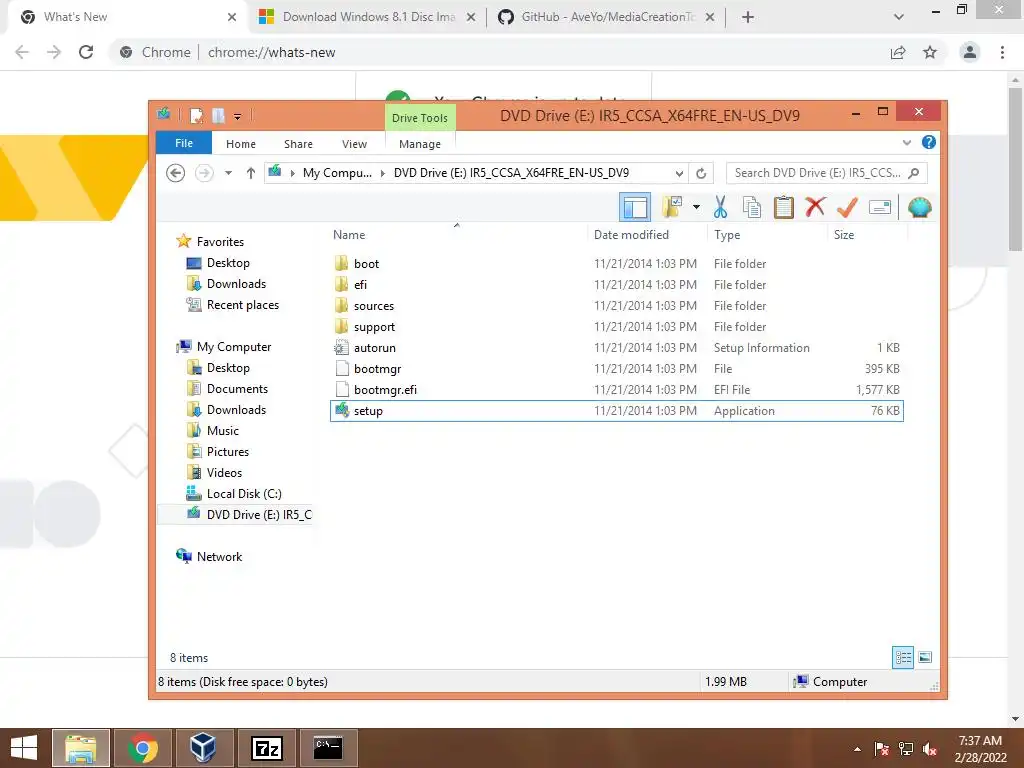Screen dimensions: 1024x768
Task: Select the support folder
Action: [x=374, y=327]
